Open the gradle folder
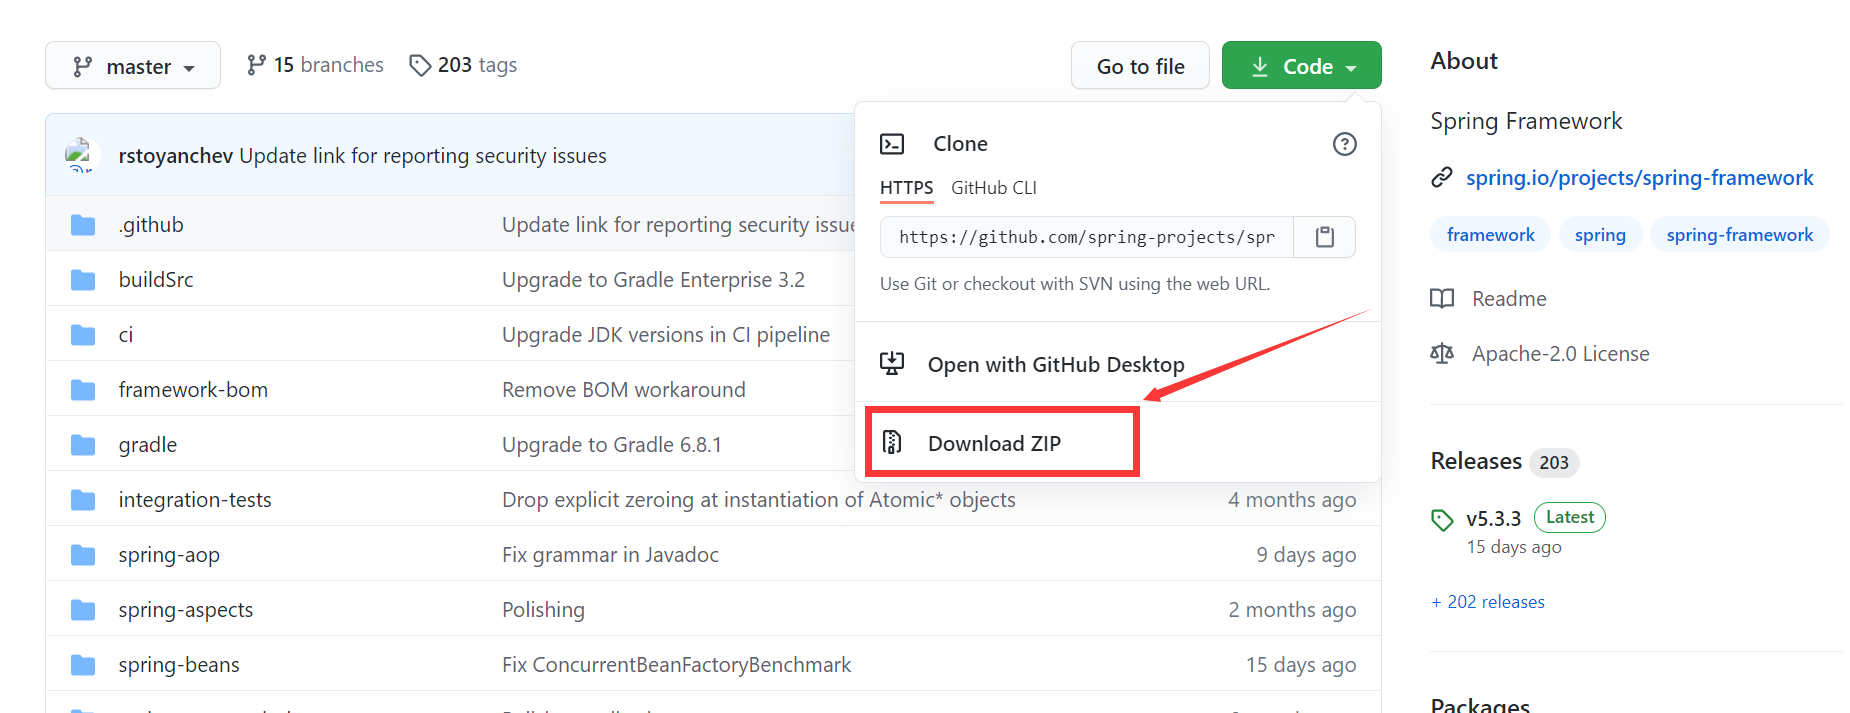This screenshot has height=713, width=1850. 147,445
